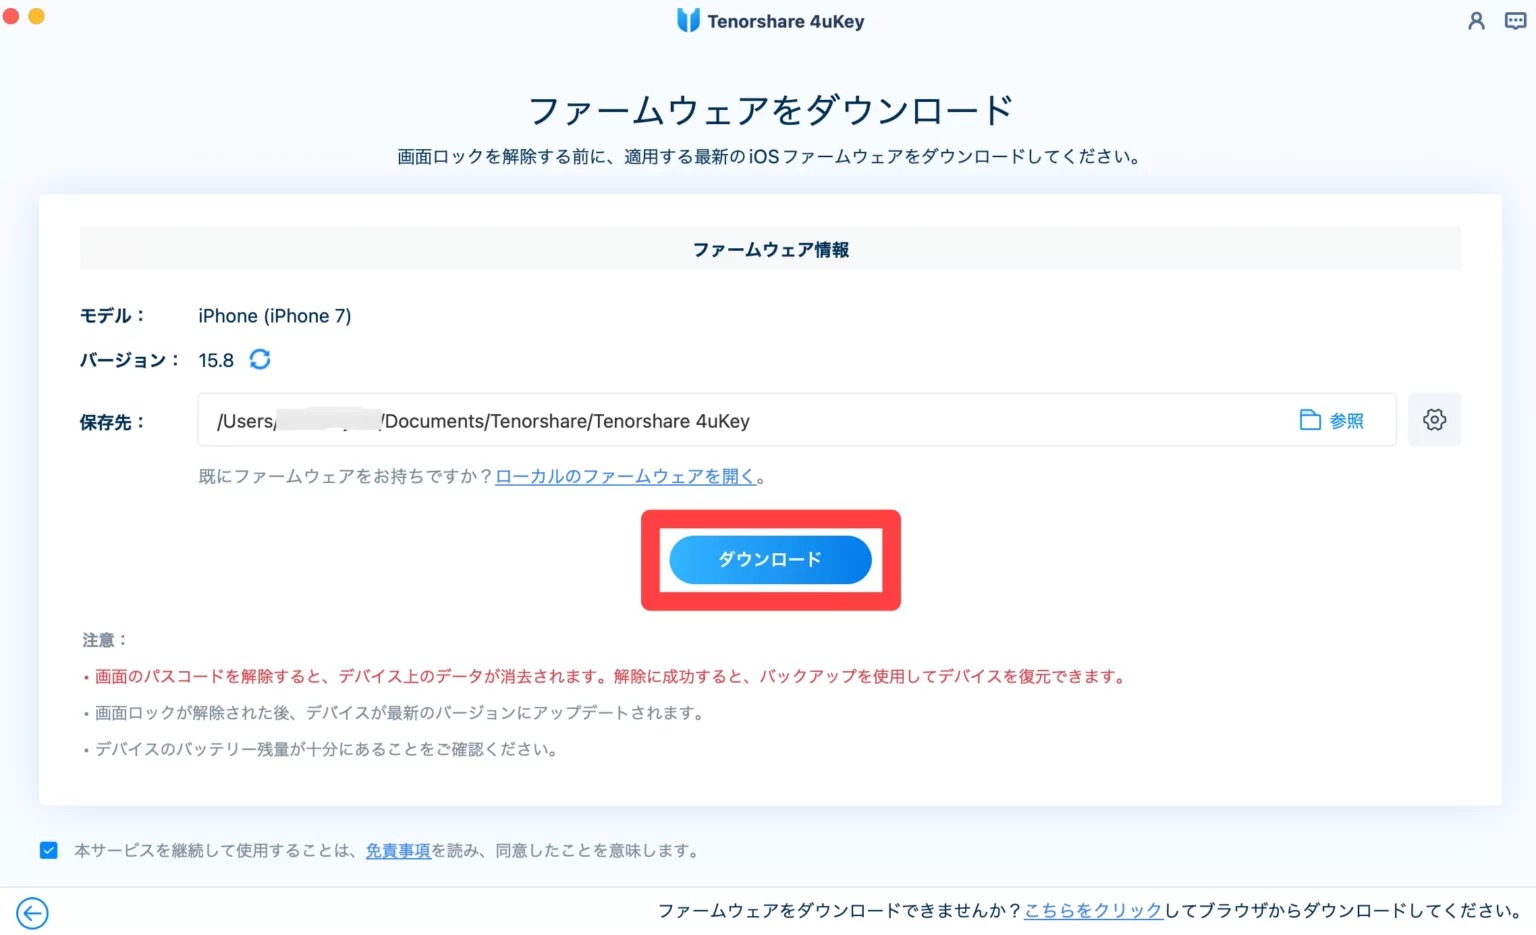The width and height of the screenshot is (1536, 935).
Task: Click the yellow minimize window button
Action: 37,16
